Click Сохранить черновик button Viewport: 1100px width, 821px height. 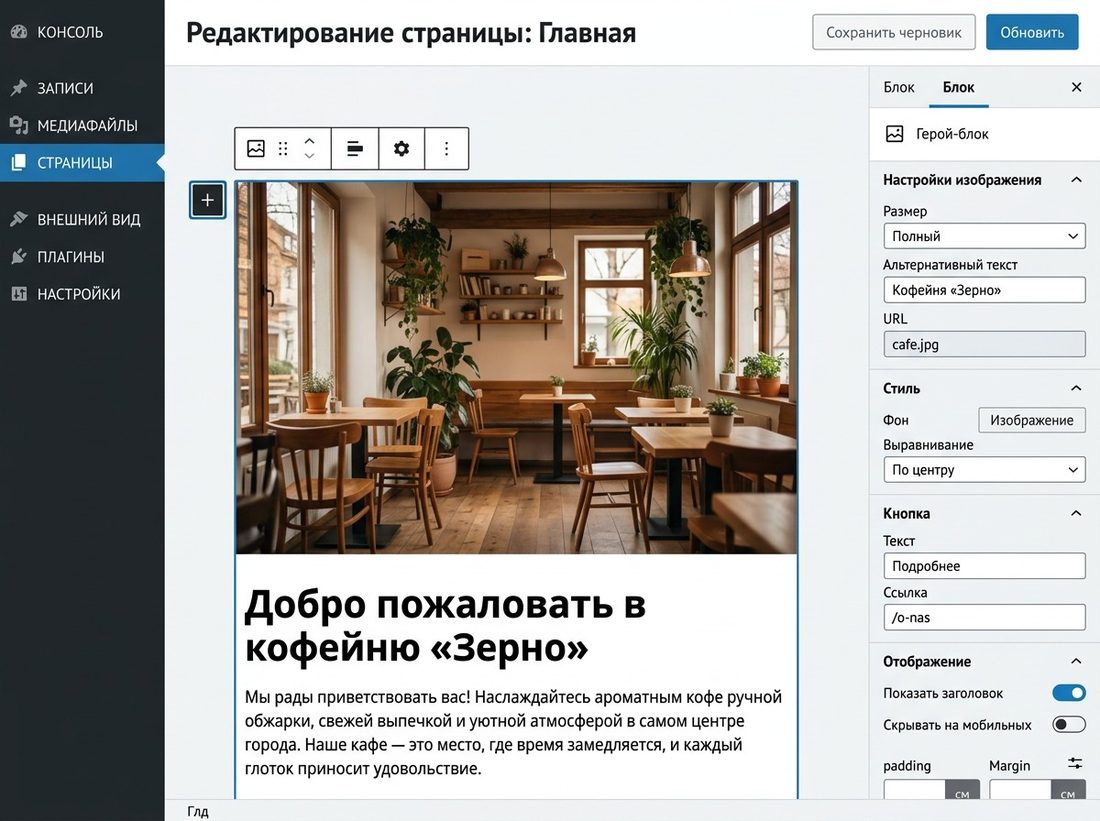[x=894, y=32]
